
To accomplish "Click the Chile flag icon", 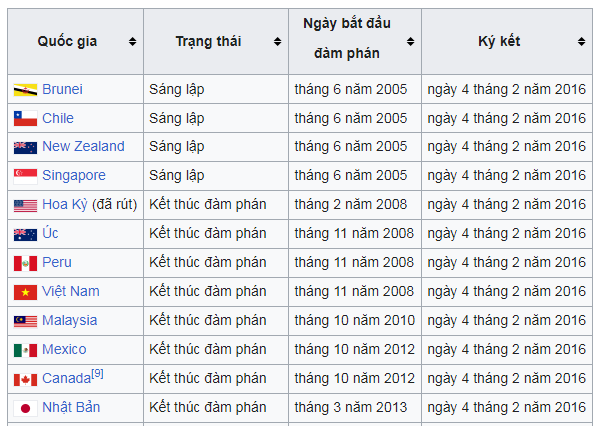I will point(25,119).
